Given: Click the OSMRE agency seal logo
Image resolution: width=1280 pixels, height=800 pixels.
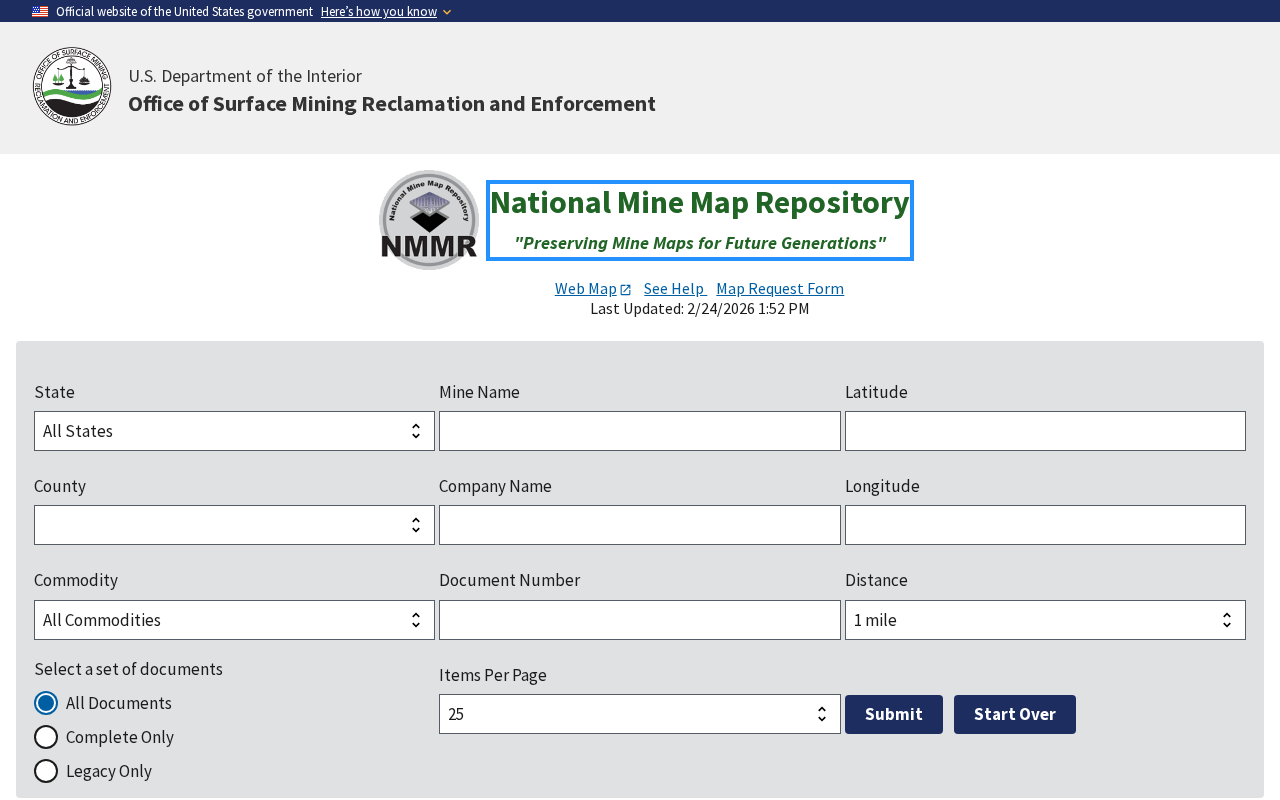Looking at the screenshot, I should point(72,86).
